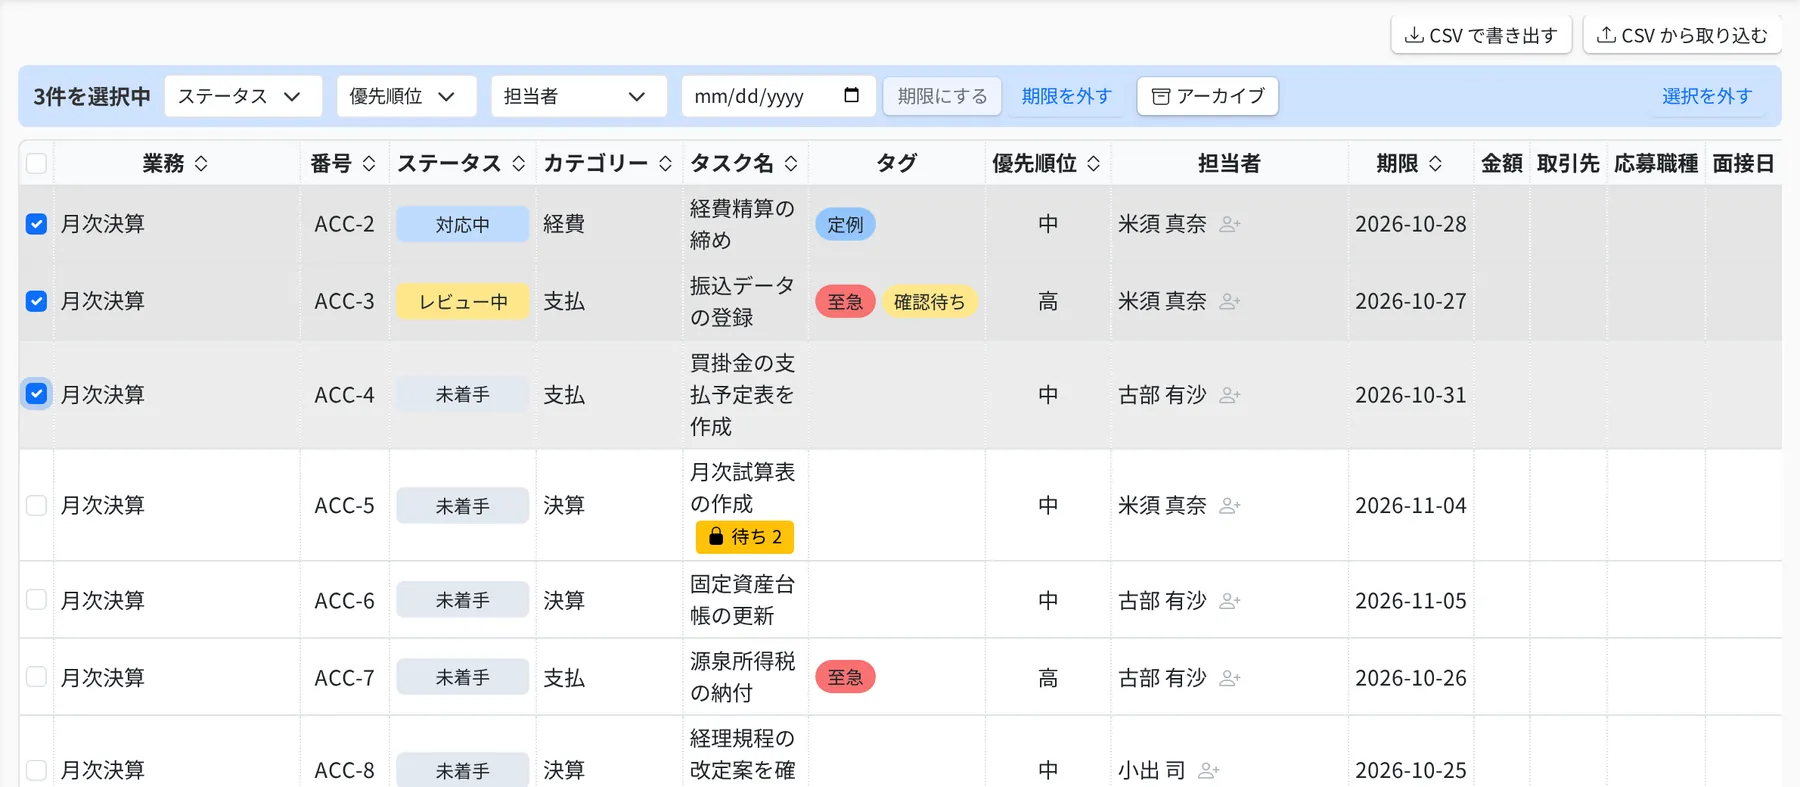Click the 期限にする button
This screenshot has width=1800, height=787.
pos(942,96)
